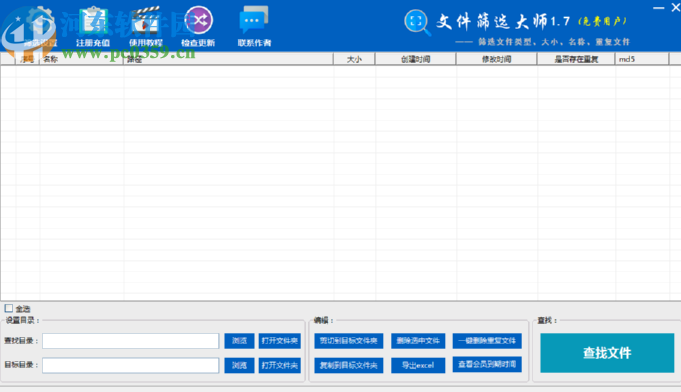
Task: Click the target directory input field
Action: pos(131,365)
